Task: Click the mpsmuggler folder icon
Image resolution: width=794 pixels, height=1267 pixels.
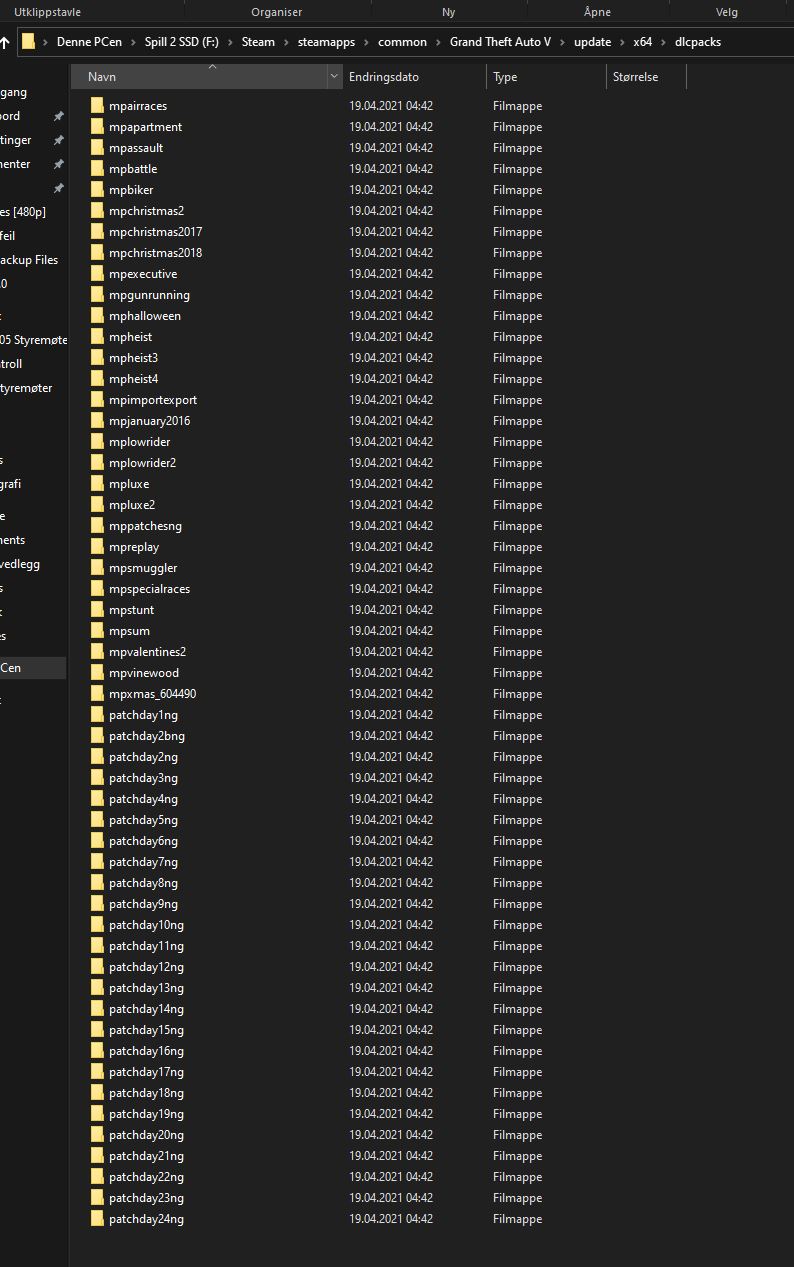Action: point(97,568)
